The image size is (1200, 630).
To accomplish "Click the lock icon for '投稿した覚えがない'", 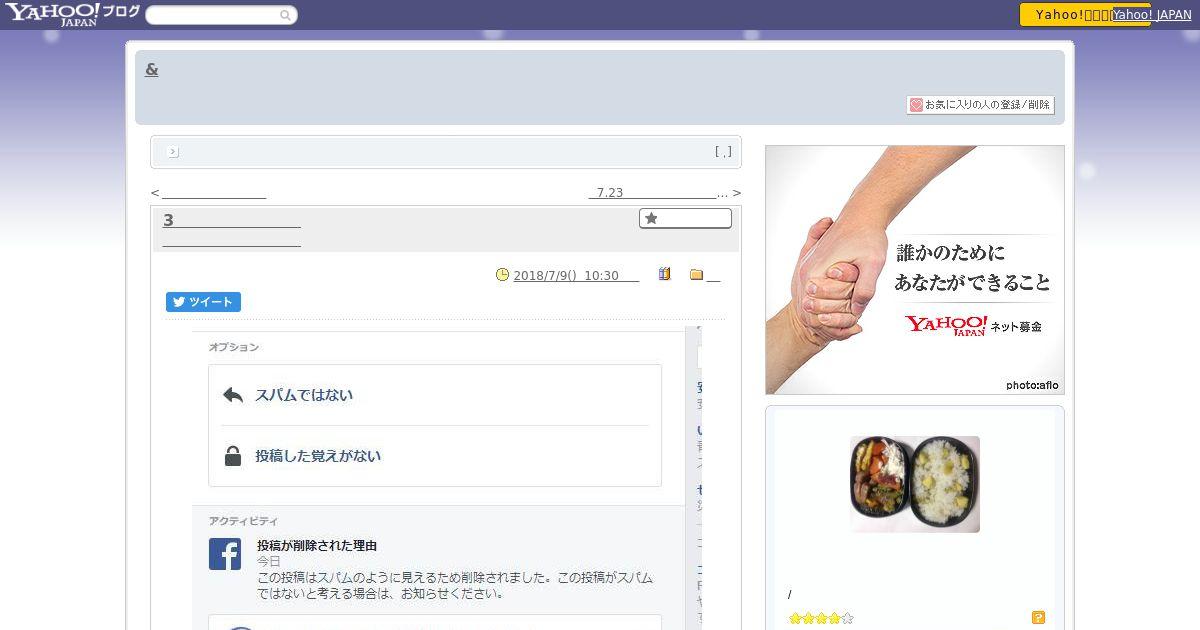I will (x=233, y=456).
